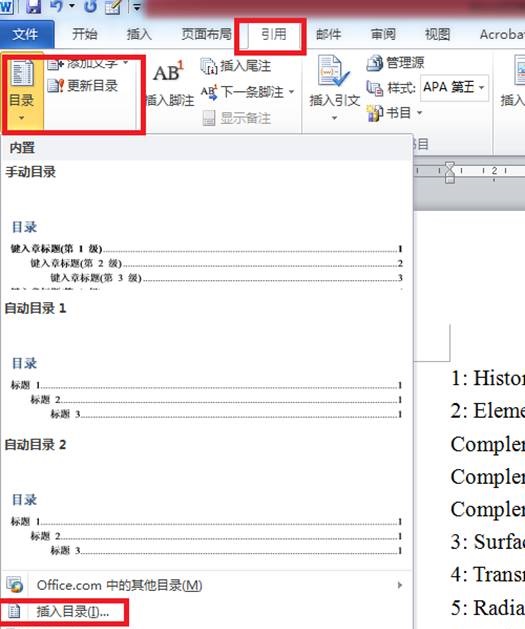Viewport: 525px width, 629px height.
Task: Click the save icon in quick access toolbar
Action: pyautogui.click(x=33, y=6)
